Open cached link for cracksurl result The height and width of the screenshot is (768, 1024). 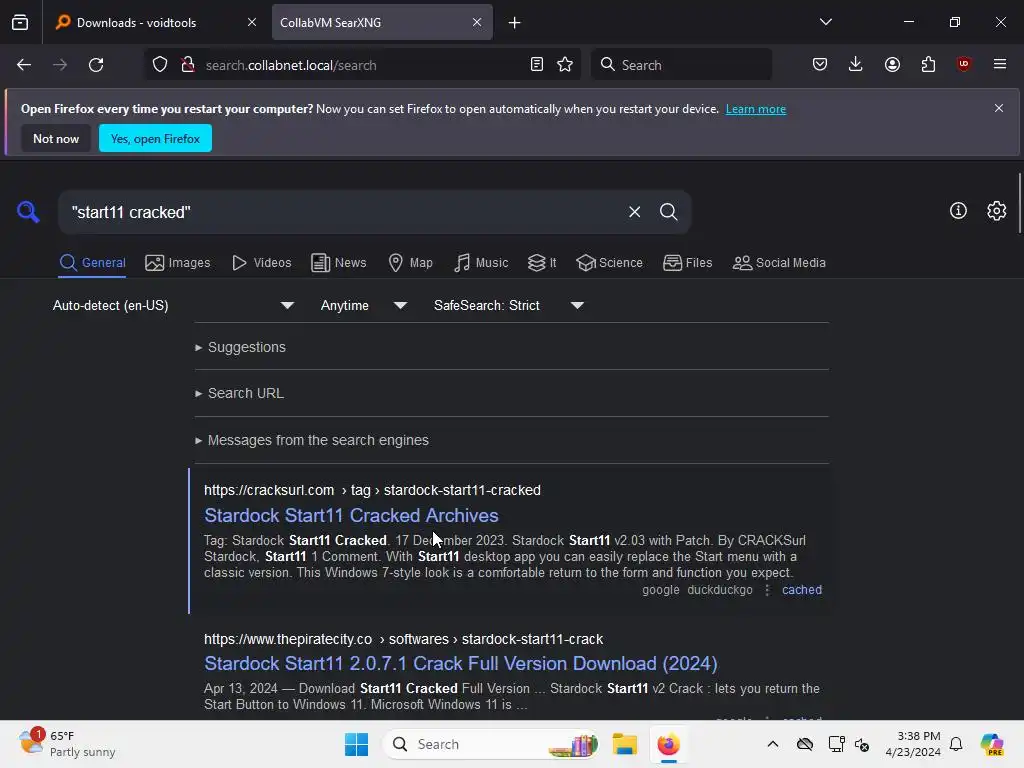(x=802, y=590)
